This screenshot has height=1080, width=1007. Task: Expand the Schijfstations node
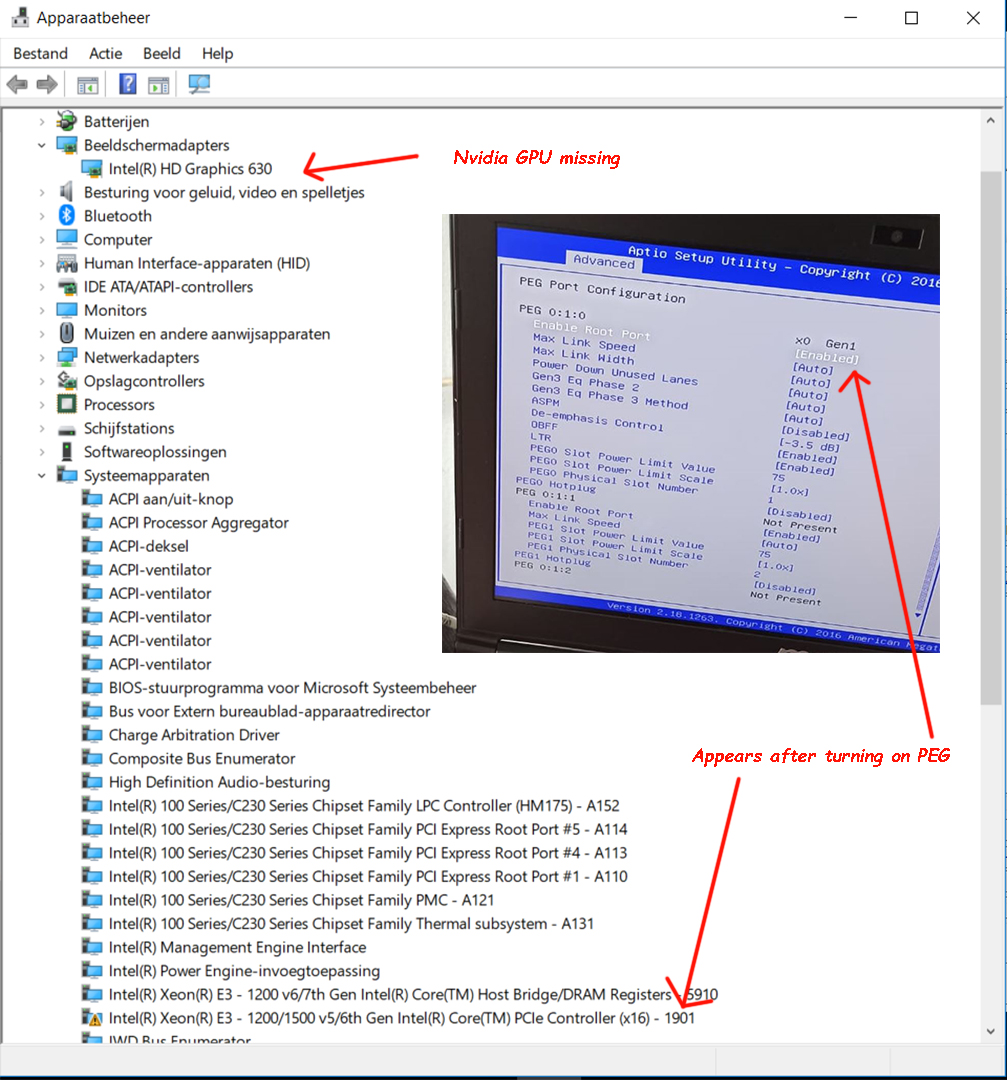[42, 428]
